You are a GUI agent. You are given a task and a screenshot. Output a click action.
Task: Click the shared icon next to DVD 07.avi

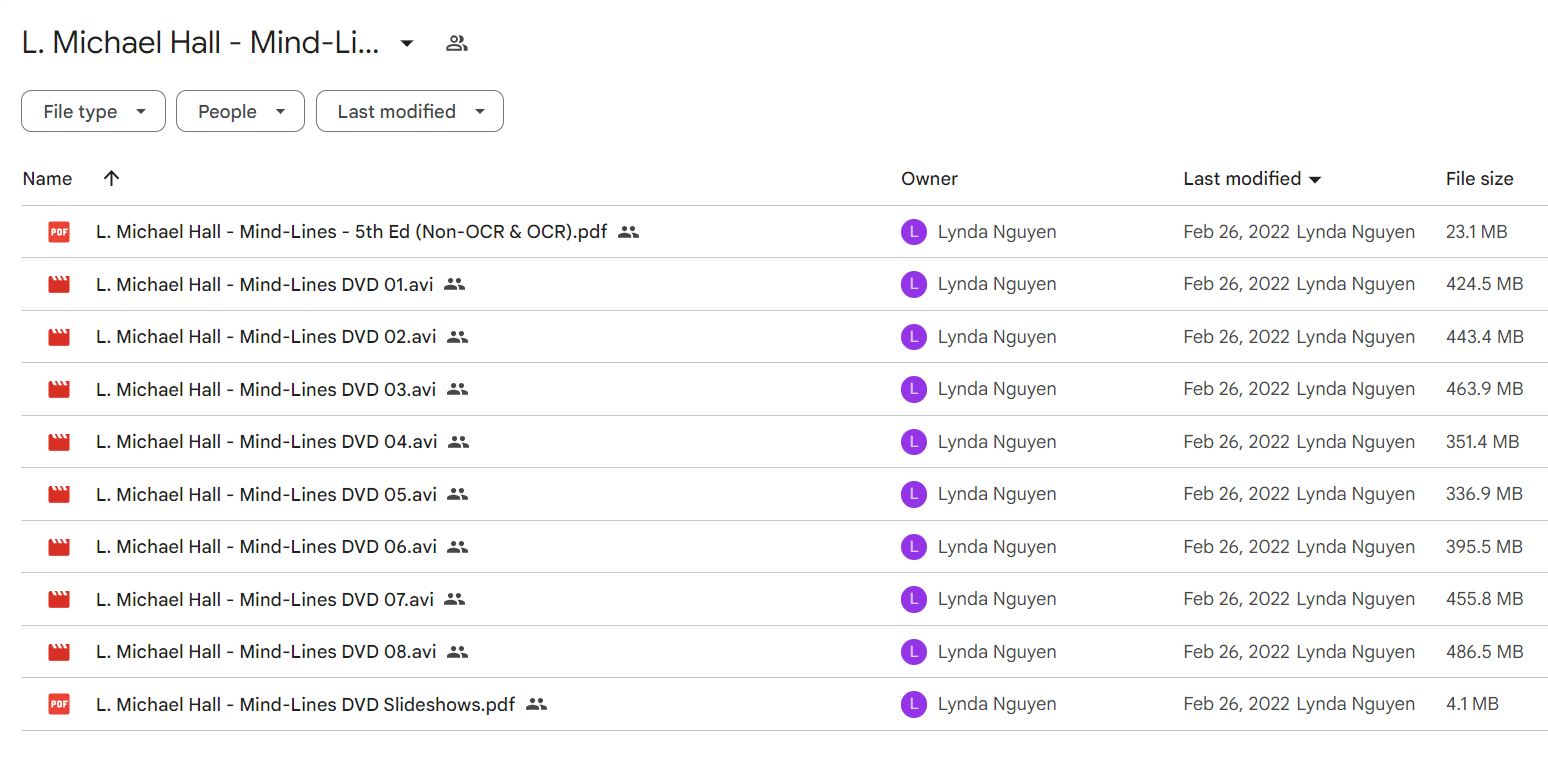pyautogui.click(x=454, y=599)
